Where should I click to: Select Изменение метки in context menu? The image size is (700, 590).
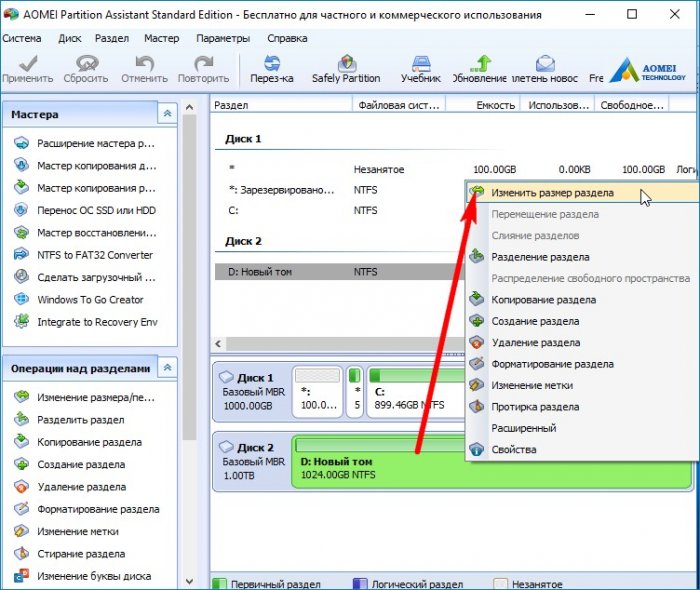[582, 386]
